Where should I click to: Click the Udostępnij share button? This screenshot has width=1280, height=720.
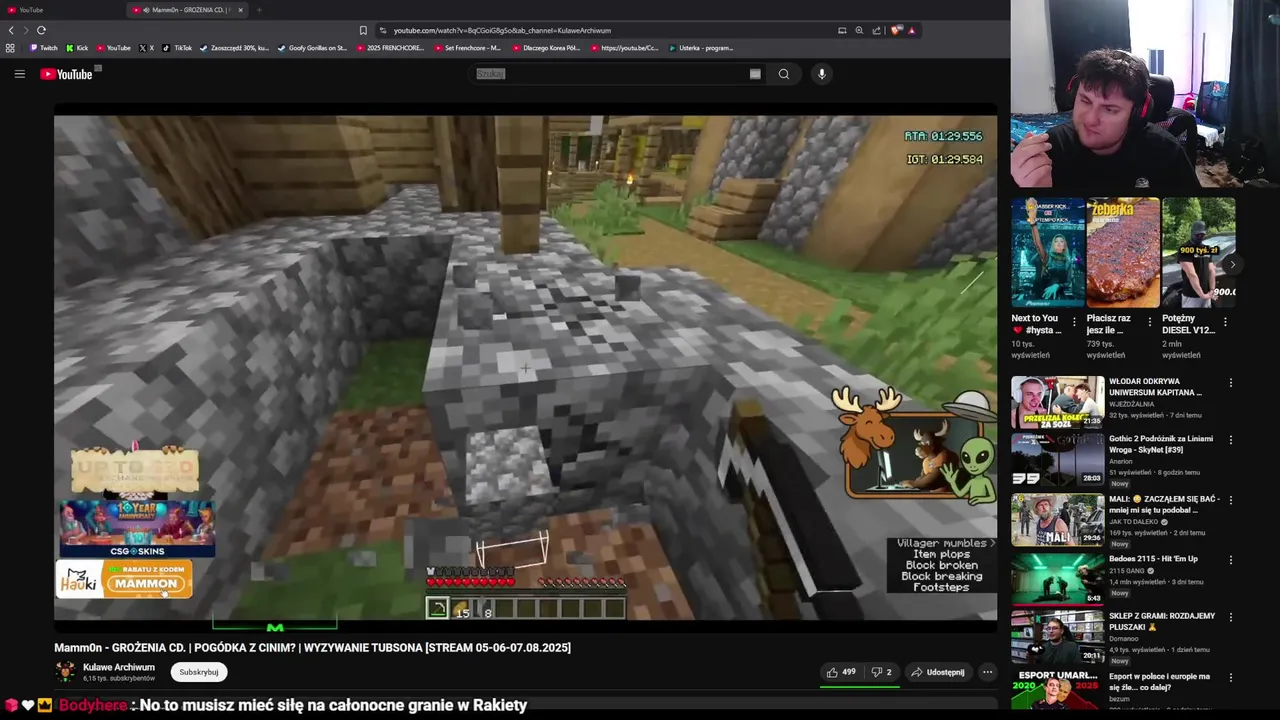(x=938, y=672)
